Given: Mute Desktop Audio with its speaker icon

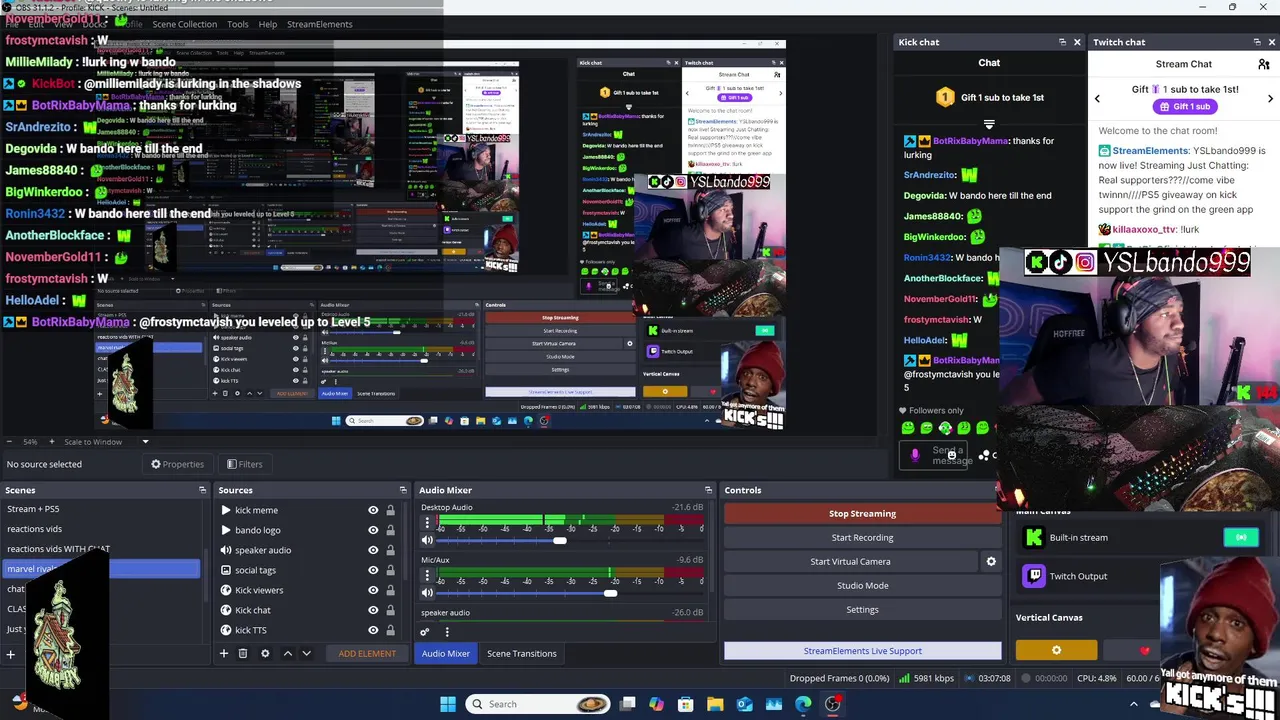Looking at the screenshot, I should click(x=427, y=540).
